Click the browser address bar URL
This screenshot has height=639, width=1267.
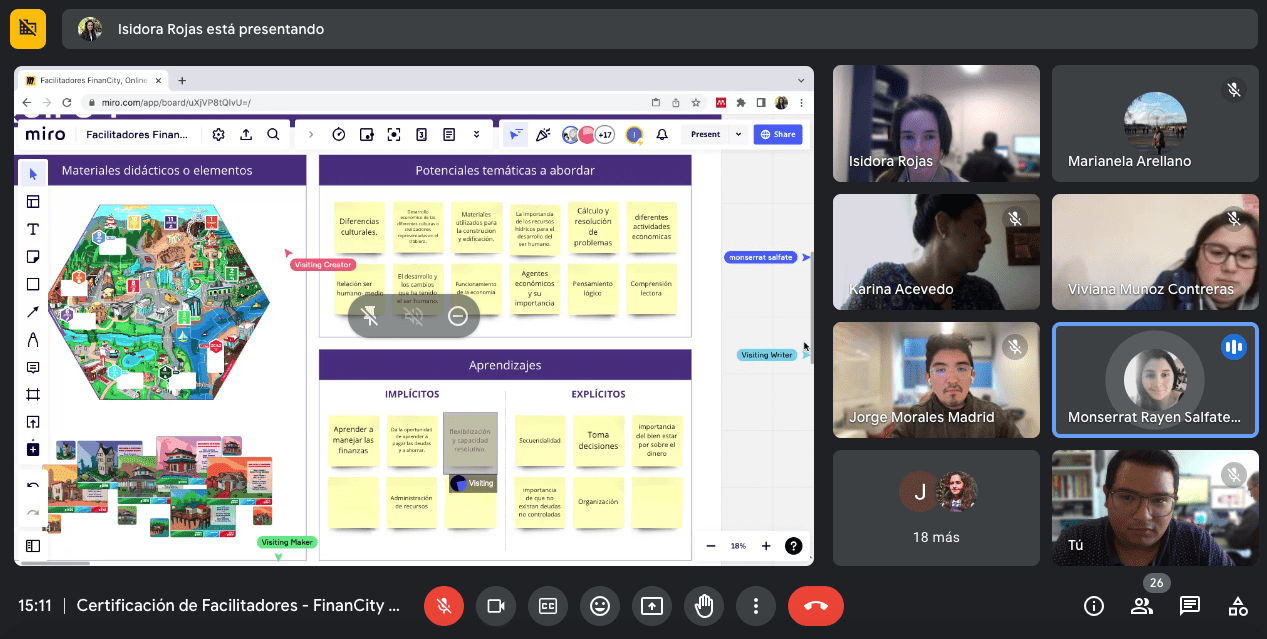click(x=175, y=103)
